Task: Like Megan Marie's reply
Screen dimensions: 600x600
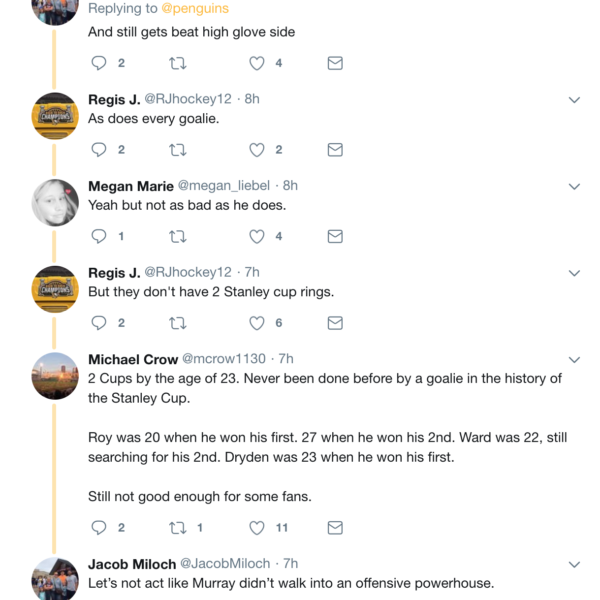Action: (257, 237)
